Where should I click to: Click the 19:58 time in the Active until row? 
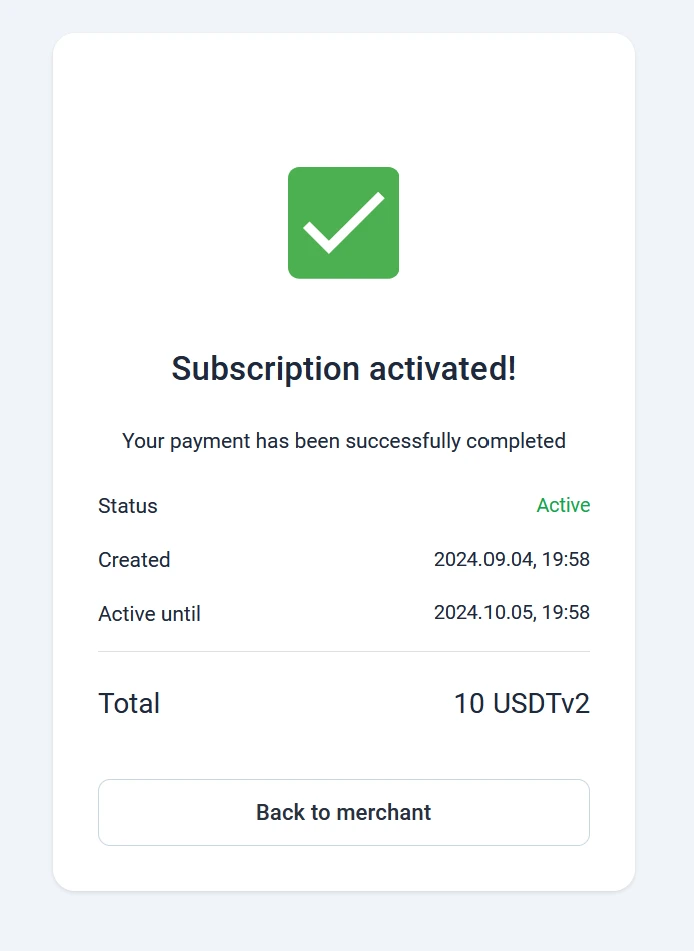tap(566, 613)
